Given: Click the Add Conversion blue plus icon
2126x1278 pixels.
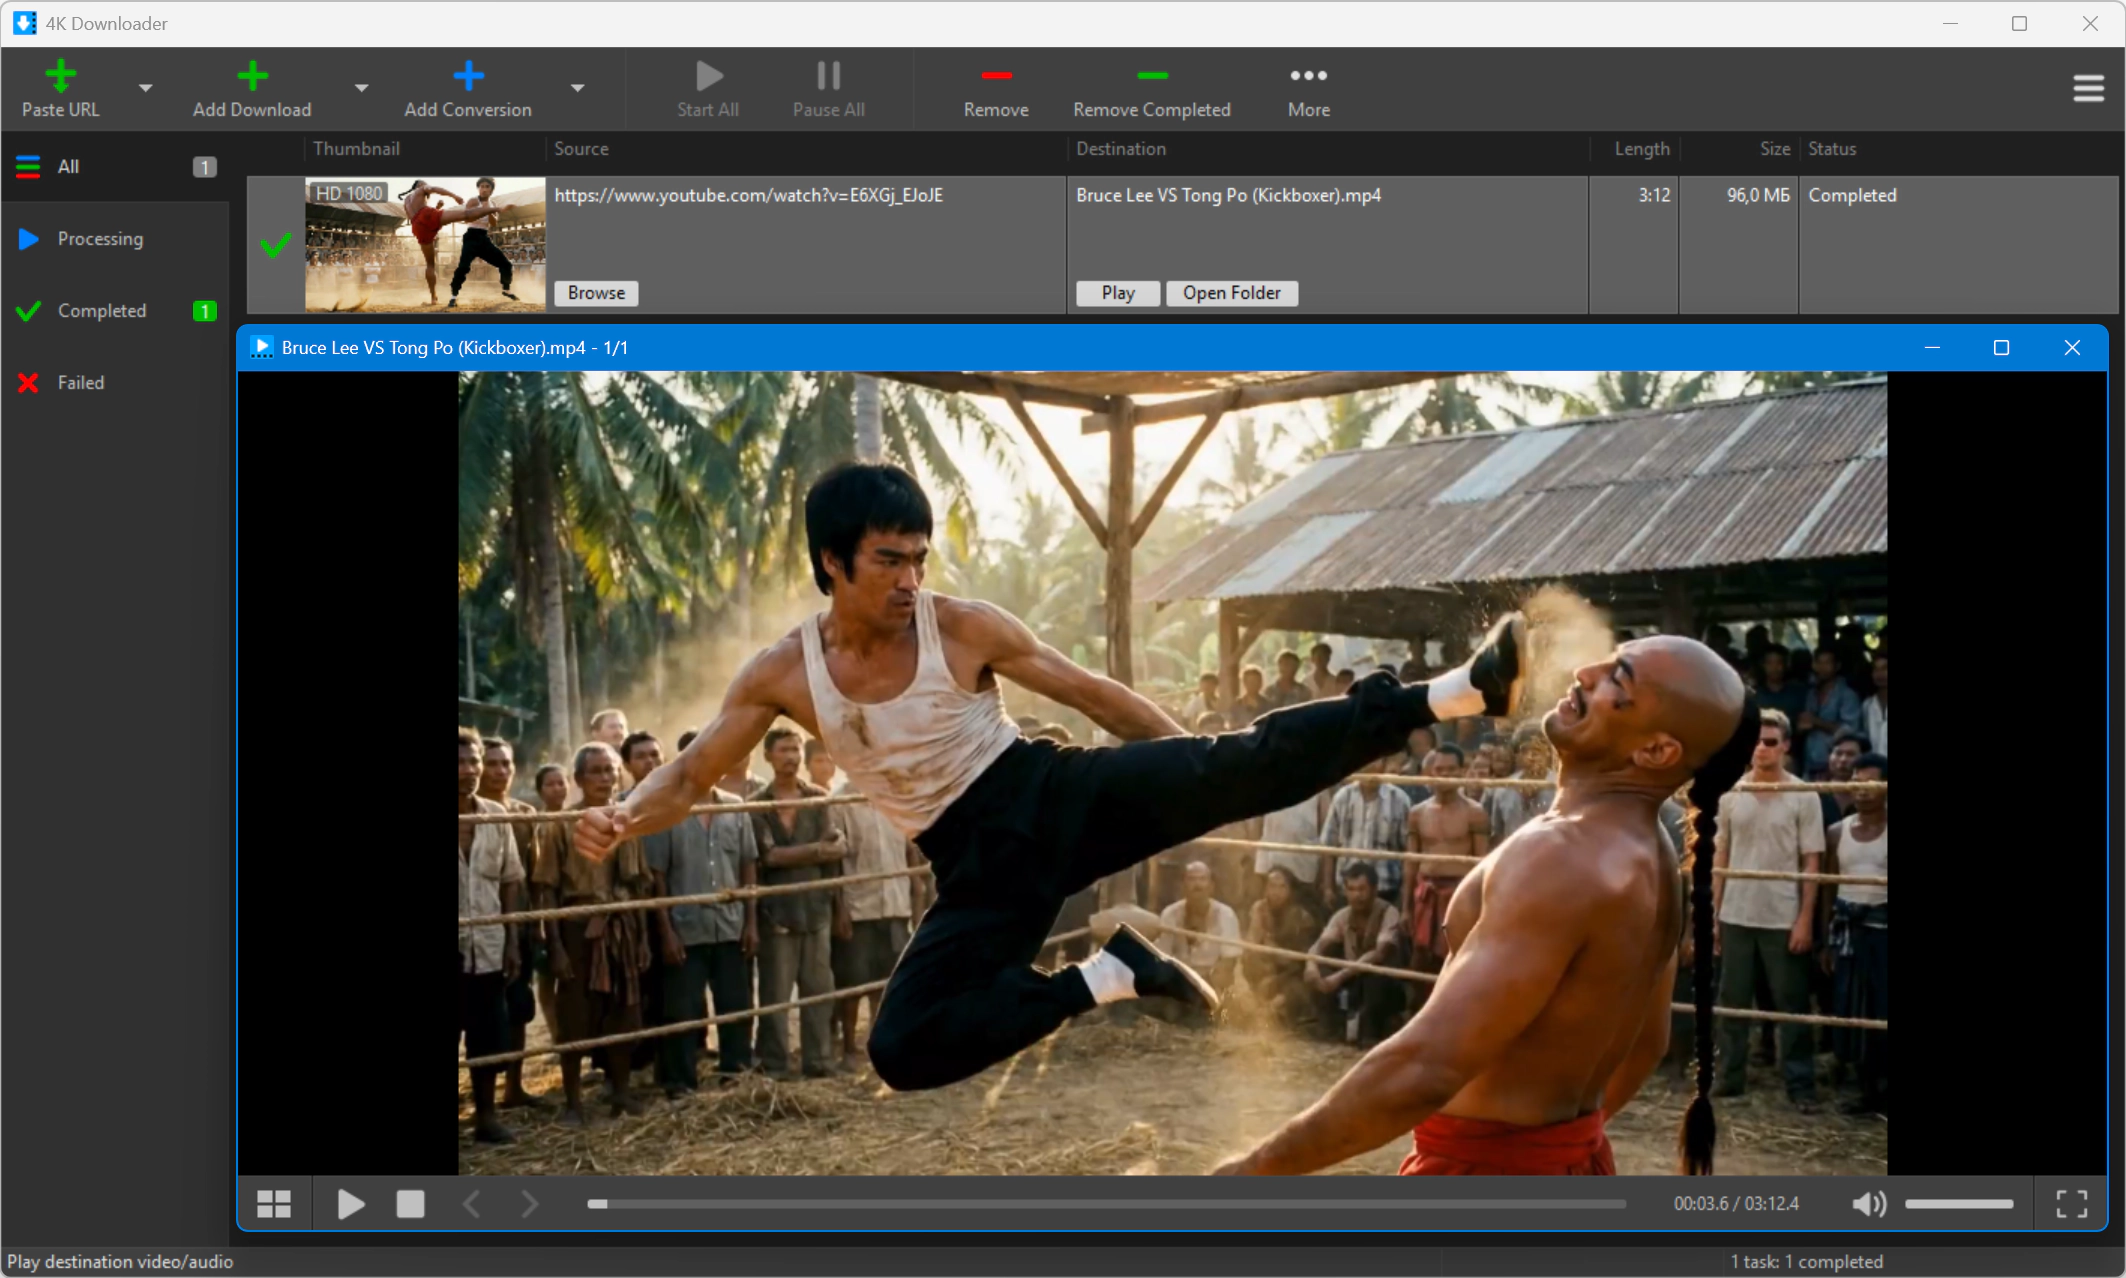Looking at the screenshot, I should pyautogui.click(x=468, y=75).
